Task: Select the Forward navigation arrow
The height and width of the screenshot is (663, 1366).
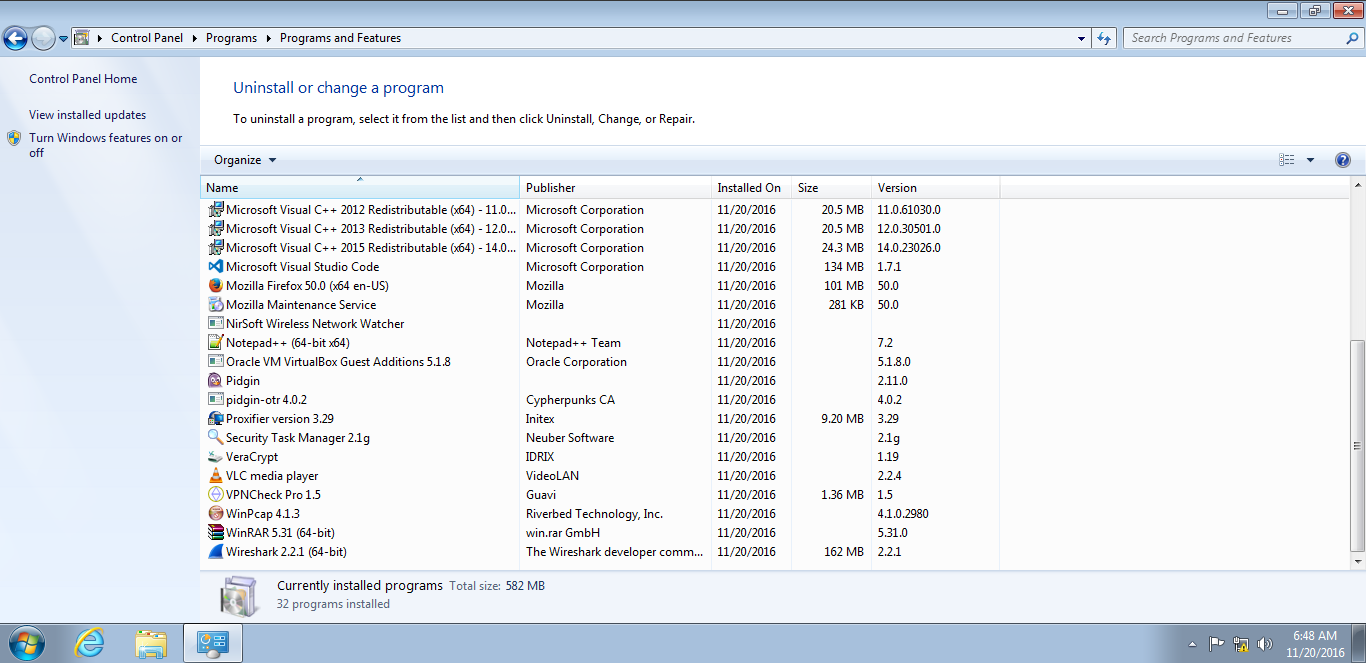Action: [43, 39]
